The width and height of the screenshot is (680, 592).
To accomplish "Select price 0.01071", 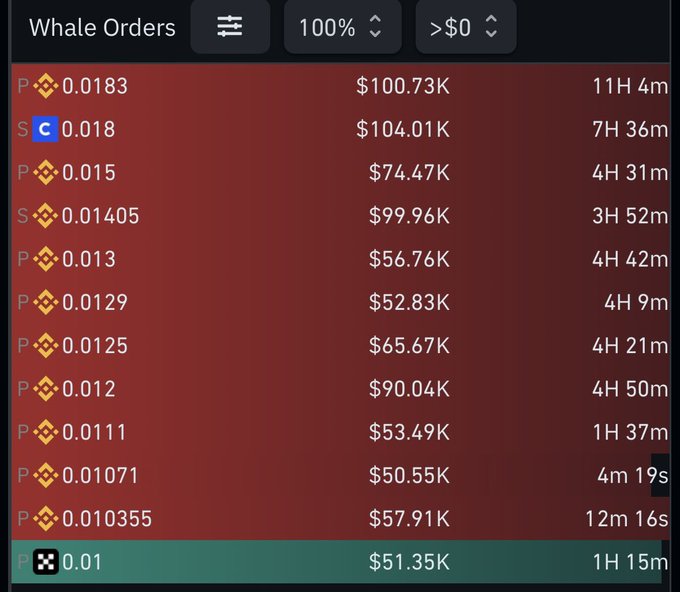I will tap(100, 475).
